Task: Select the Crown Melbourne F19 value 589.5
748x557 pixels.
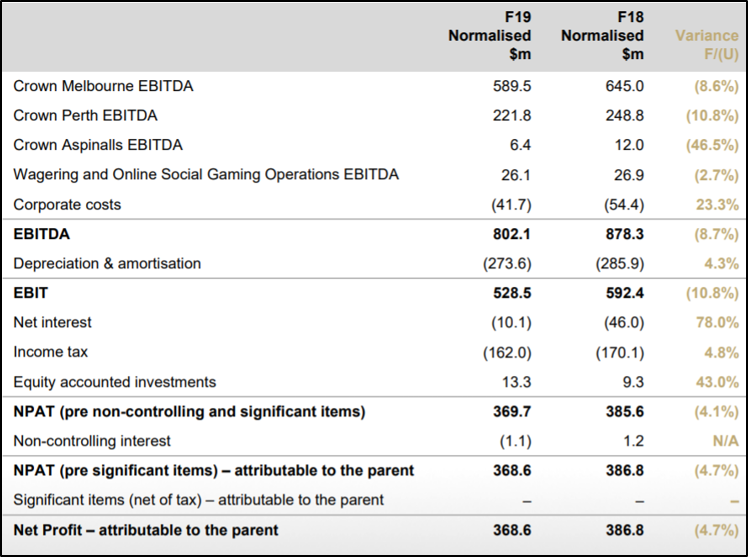Action: [512, 86]
